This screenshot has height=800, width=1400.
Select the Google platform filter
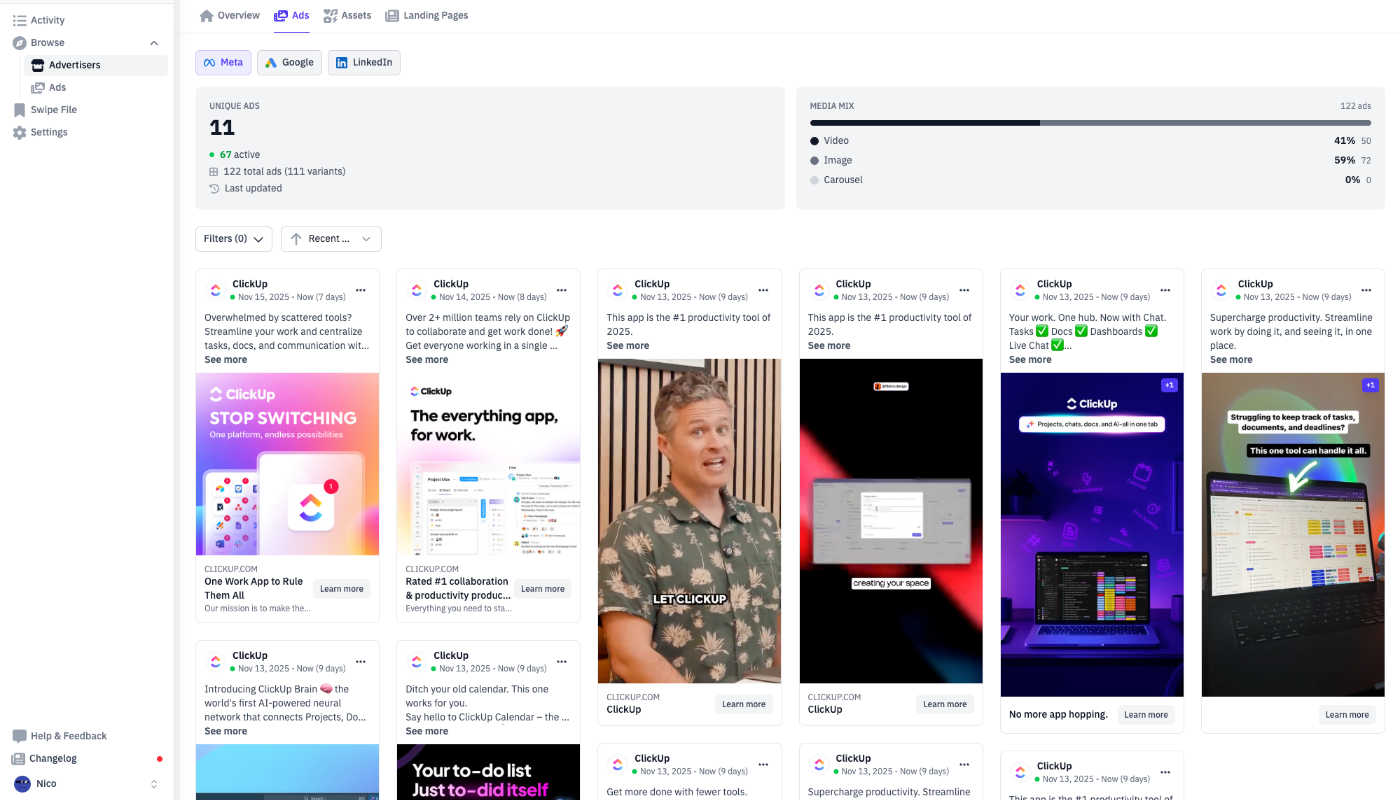[x=289, y=61]
